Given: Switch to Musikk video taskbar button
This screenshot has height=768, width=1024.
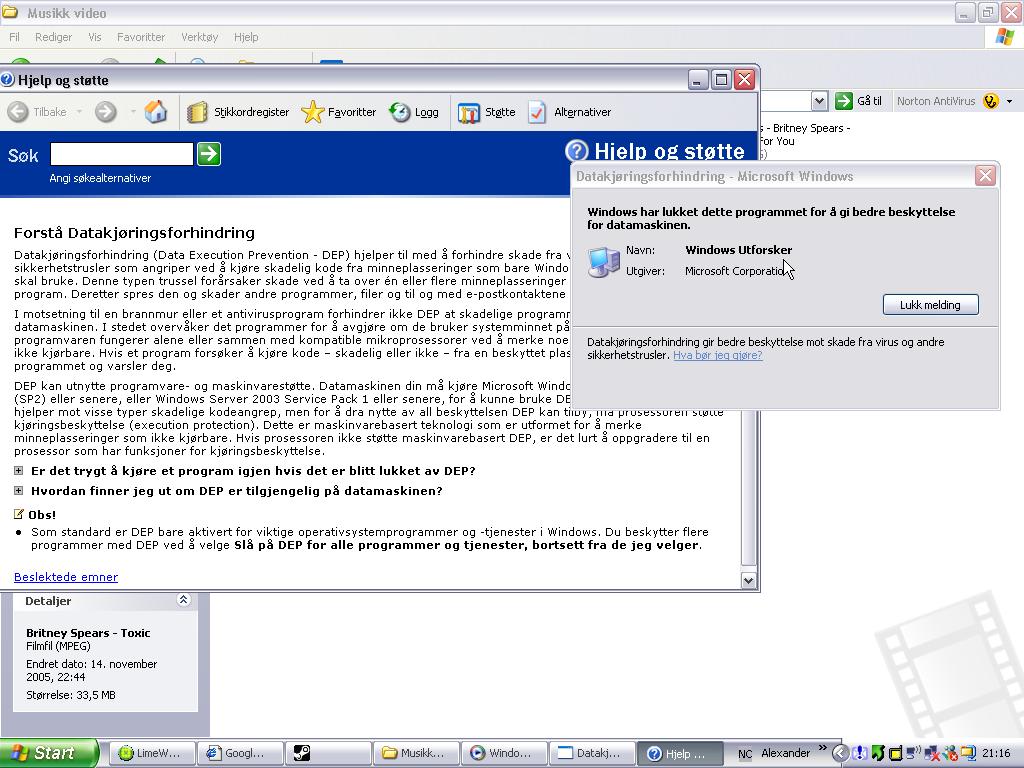Looking at the screenshot, I should coord(417,753).
